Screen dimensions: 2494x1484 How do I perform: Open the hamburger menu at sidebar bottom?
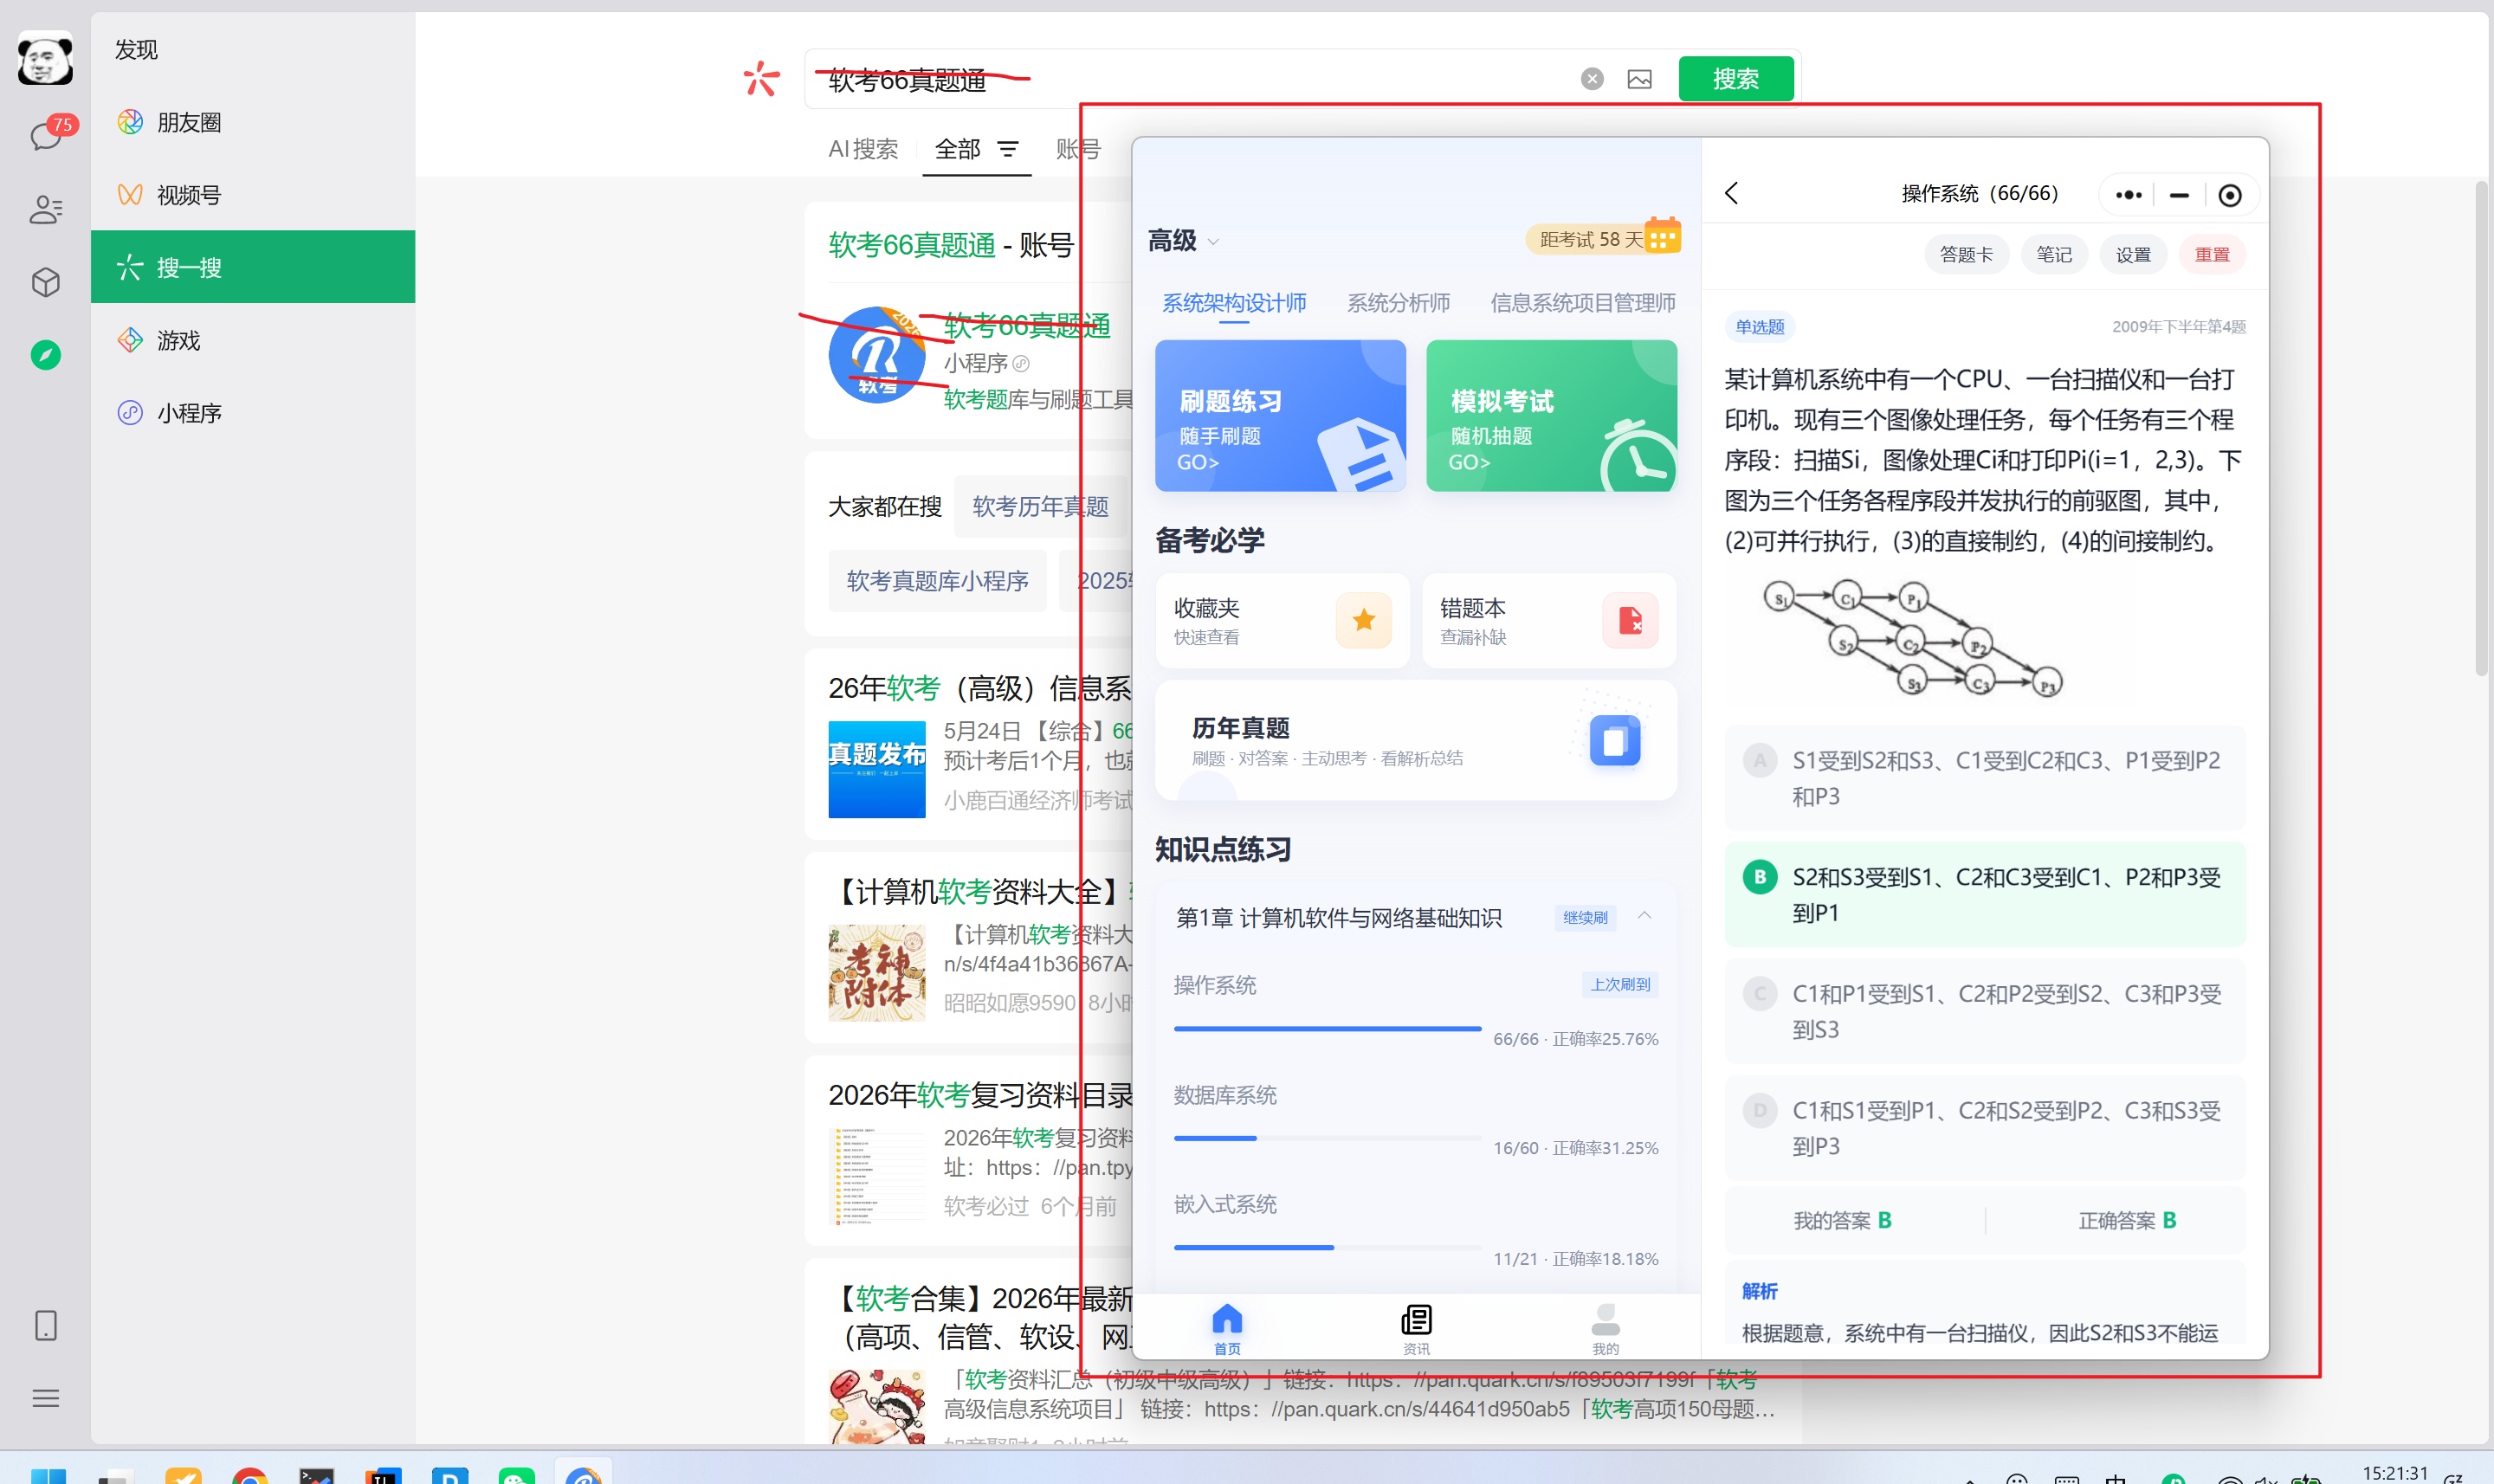pos(46,1398)
